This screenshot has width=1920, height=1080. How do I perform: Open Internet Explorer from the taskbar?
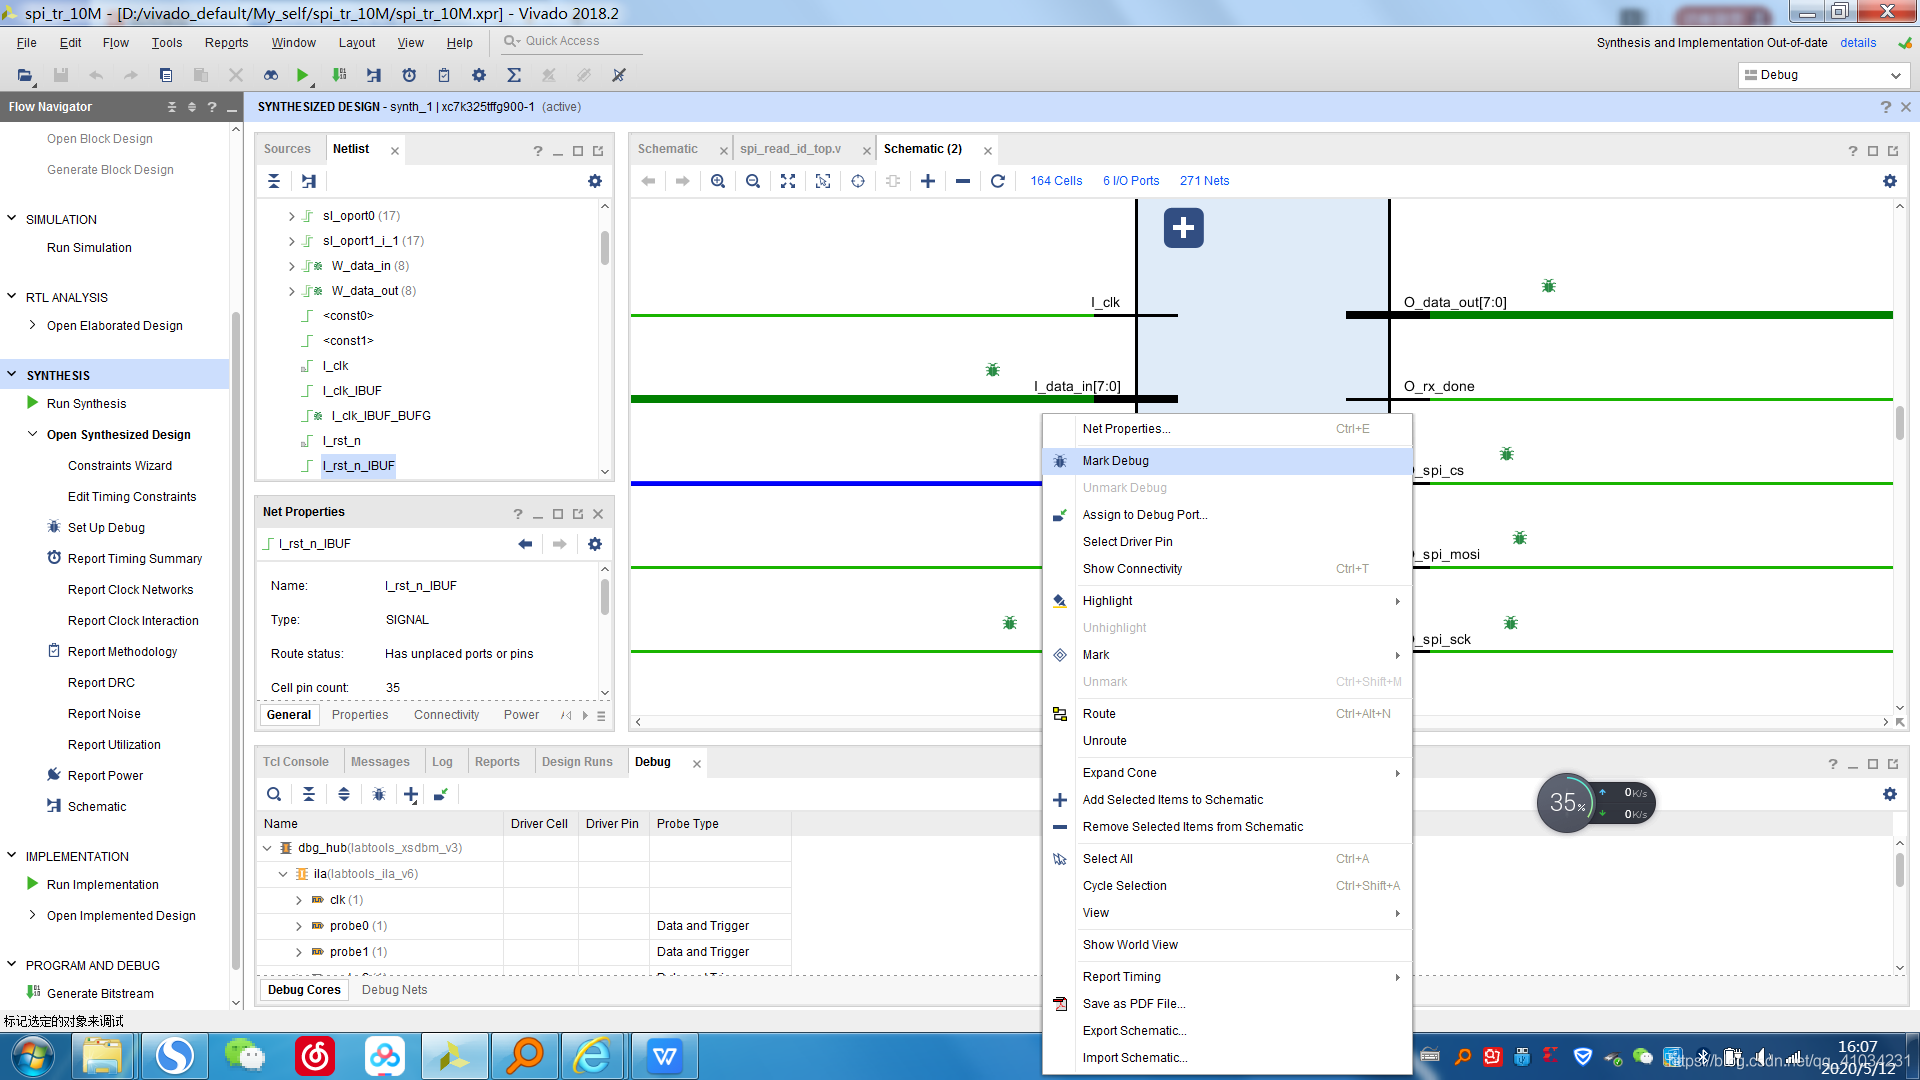point(592,1056)
